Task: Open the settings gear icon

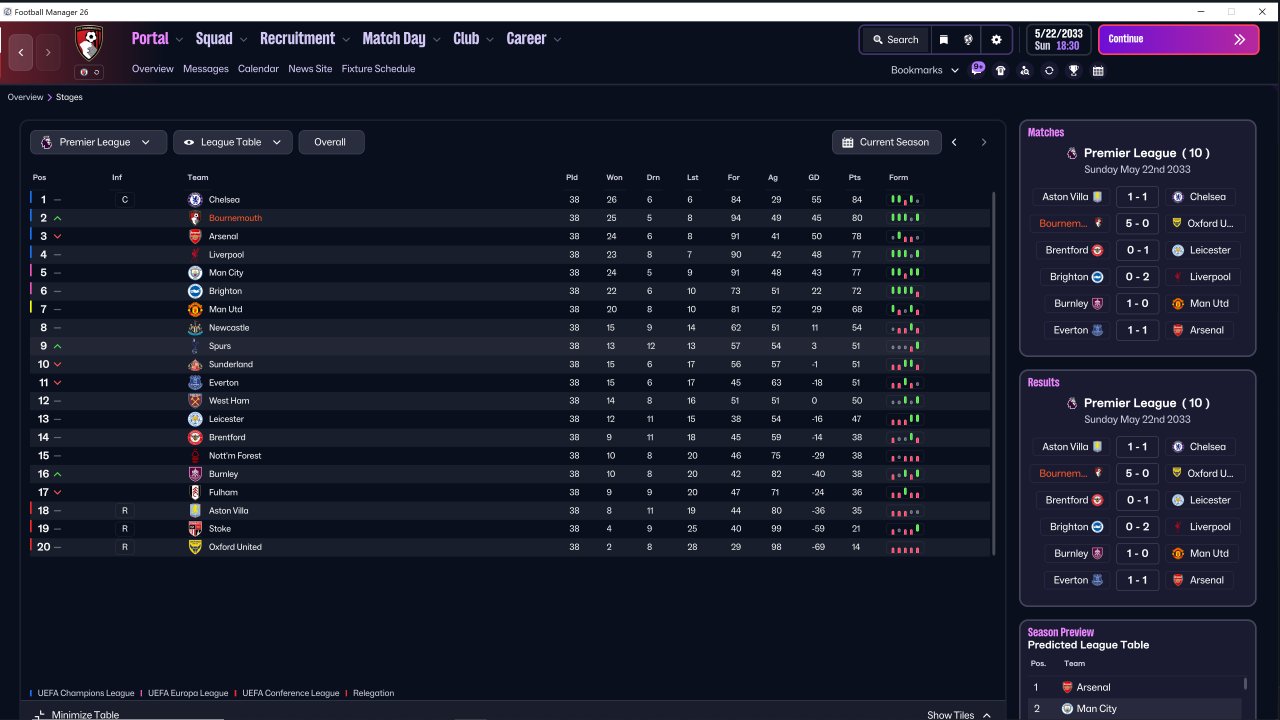Action: point(996,40)
